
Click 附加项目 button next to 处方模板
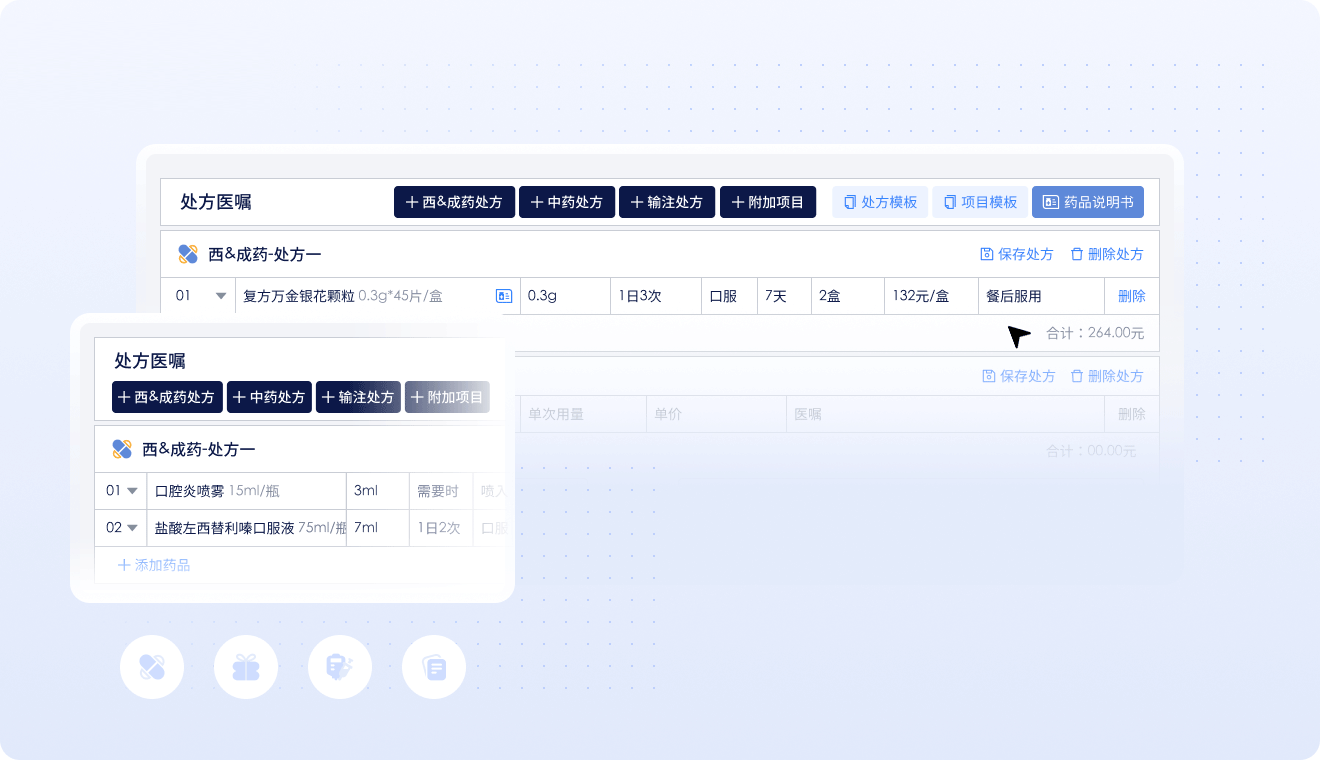point(768,202)
